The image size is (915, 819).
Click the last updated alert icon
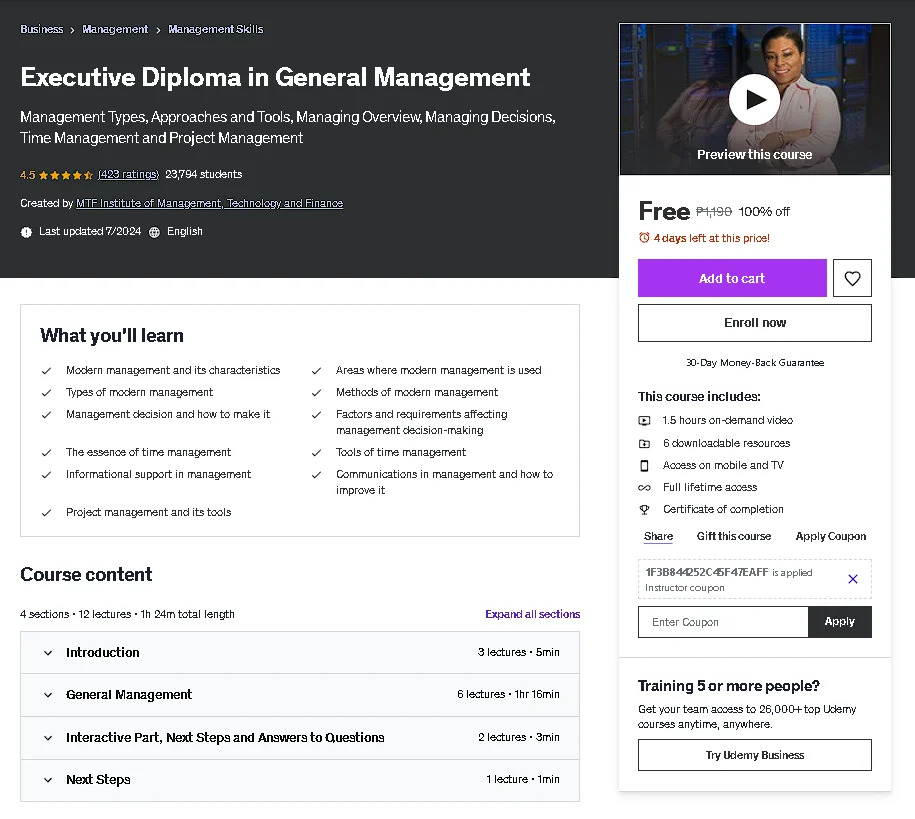click(26, 232)
